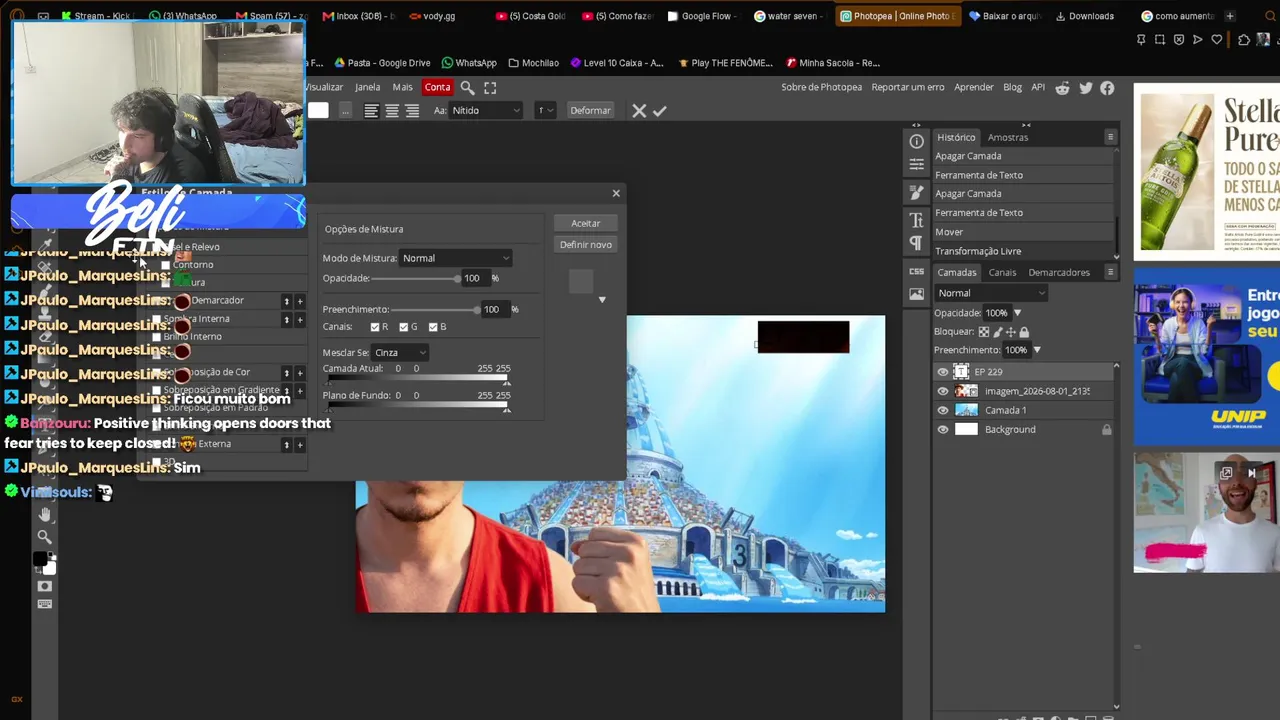Toggle the B channel checkbox

pyautogui.click(x=433, y=327)
